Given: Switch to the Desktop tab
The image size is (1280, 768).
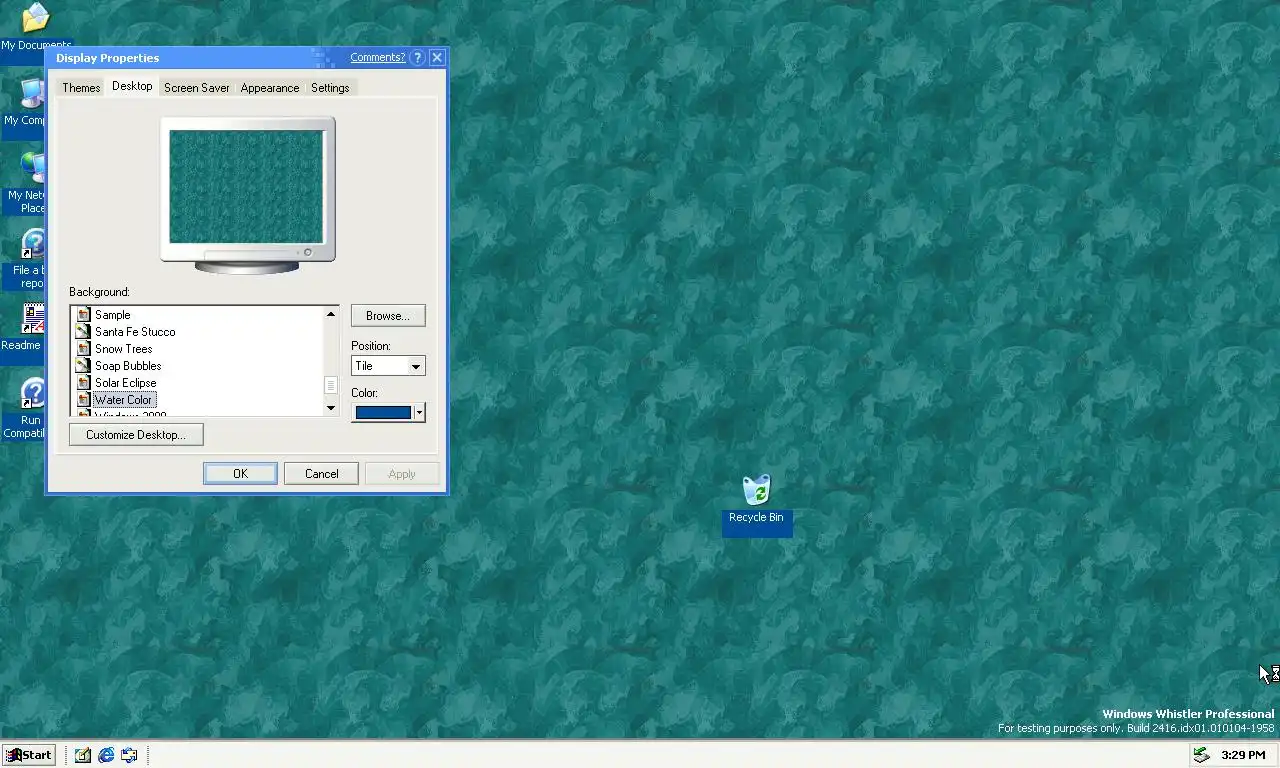Looking at the screenshot, I should coord(132,86).
